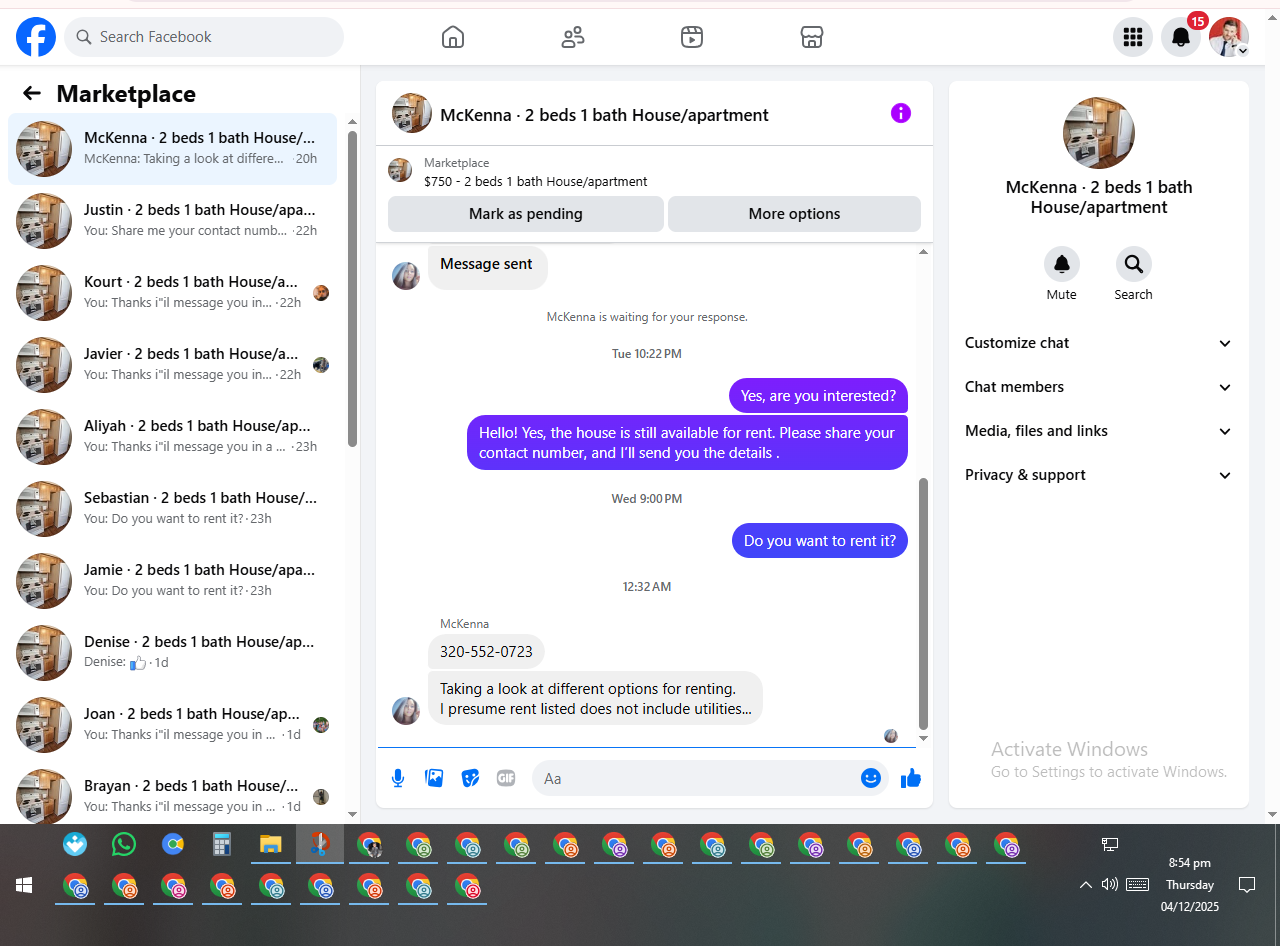Click the Search Facebook field
Viewport: 1280px width, 946px height.
tap(204, 37)
